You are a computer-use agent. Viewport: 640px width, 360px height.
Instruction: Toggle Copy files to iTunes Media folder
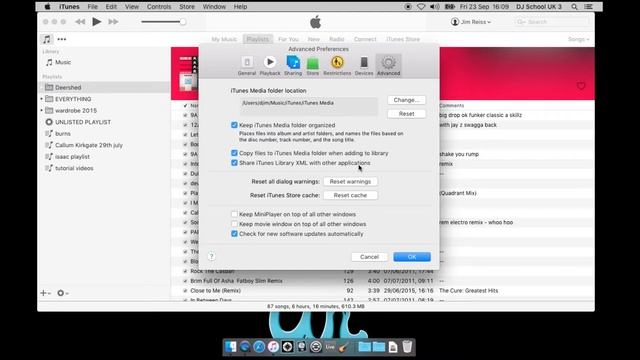click(x=234, y=153)
